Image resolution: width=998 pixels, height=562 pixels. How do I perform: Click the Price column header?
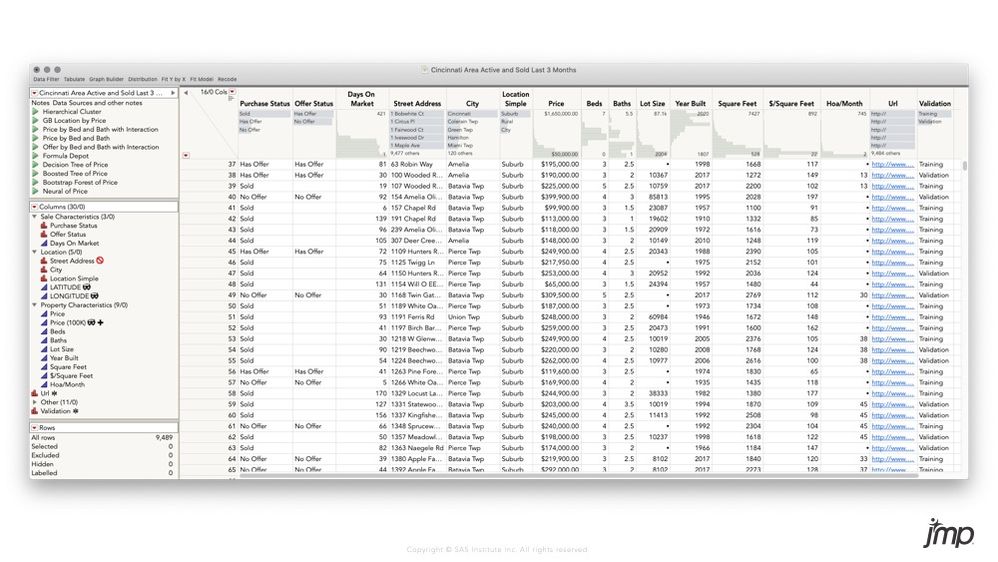tap(556, 103)
